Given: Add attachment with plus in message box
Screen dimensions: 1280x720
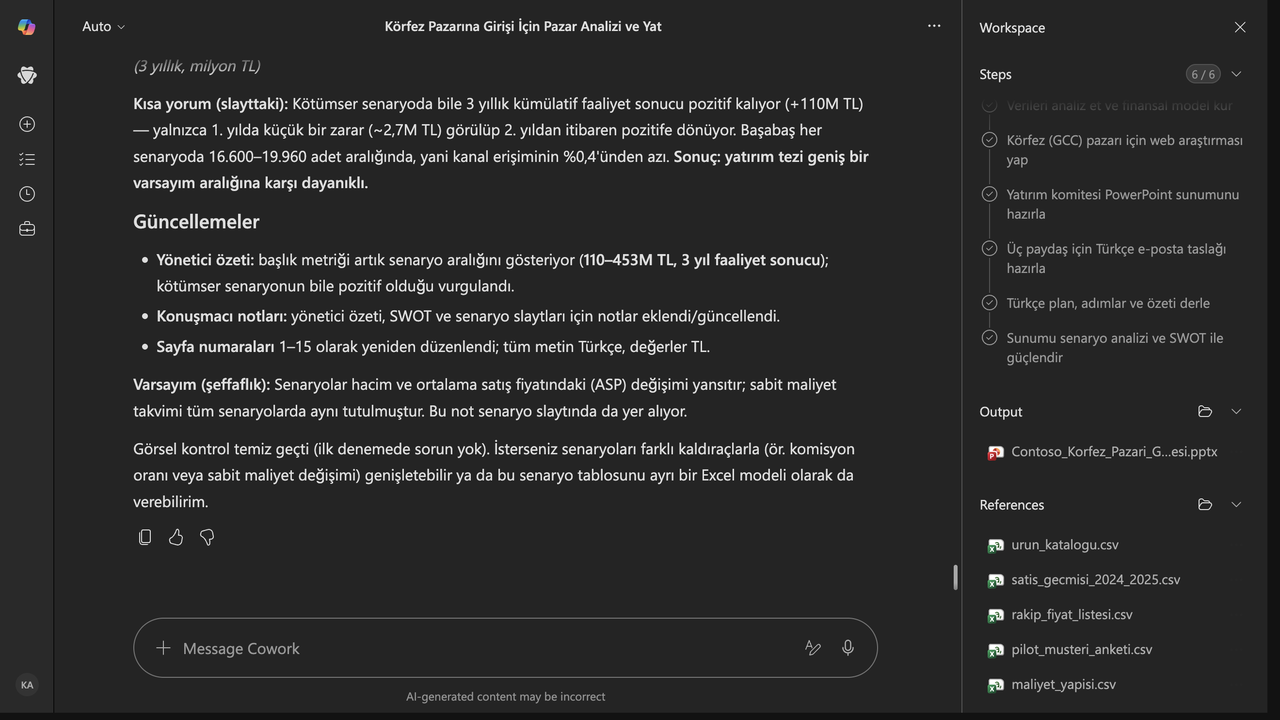Looking at the screenshot, I should pos(163,648).
